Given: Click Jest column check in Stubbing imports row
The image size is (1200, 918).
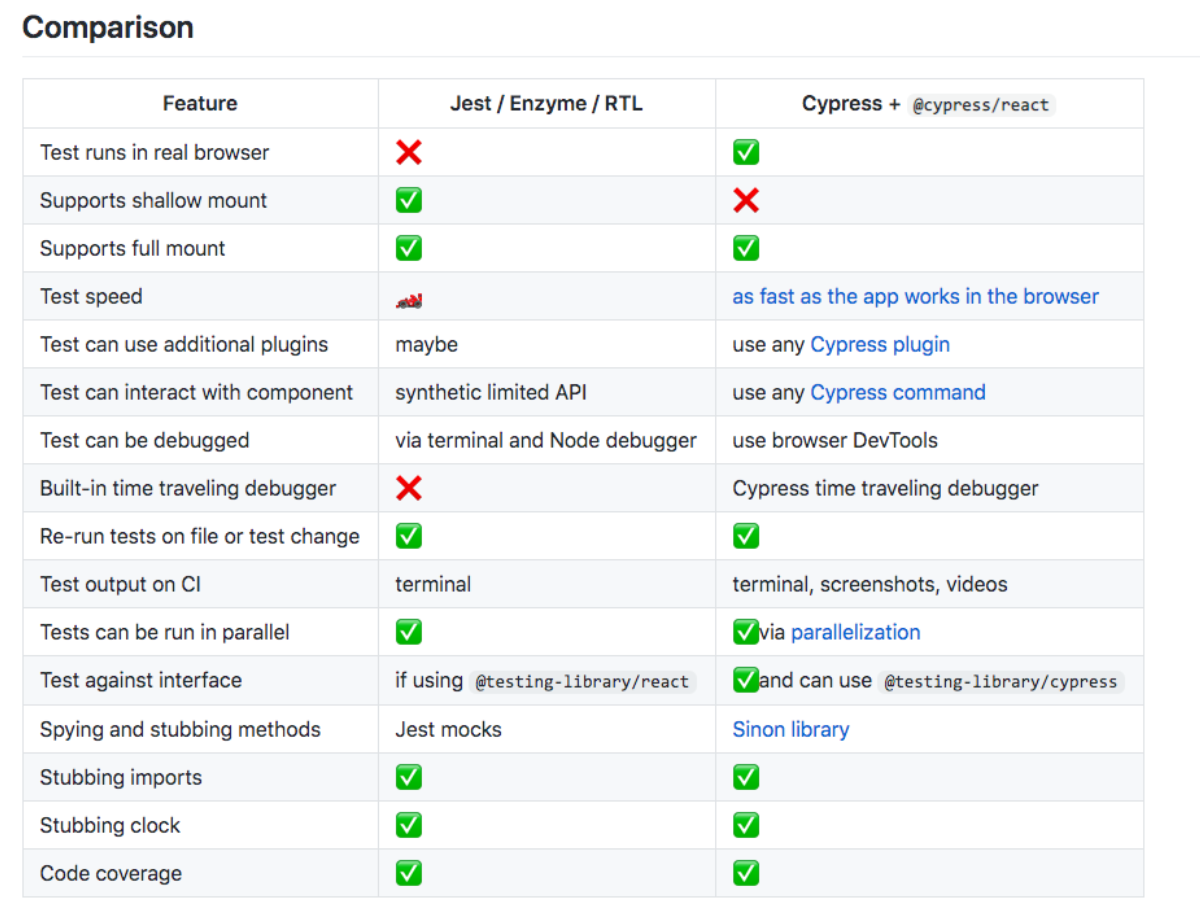Looking at the screenshot, I should tap(408, 777).
